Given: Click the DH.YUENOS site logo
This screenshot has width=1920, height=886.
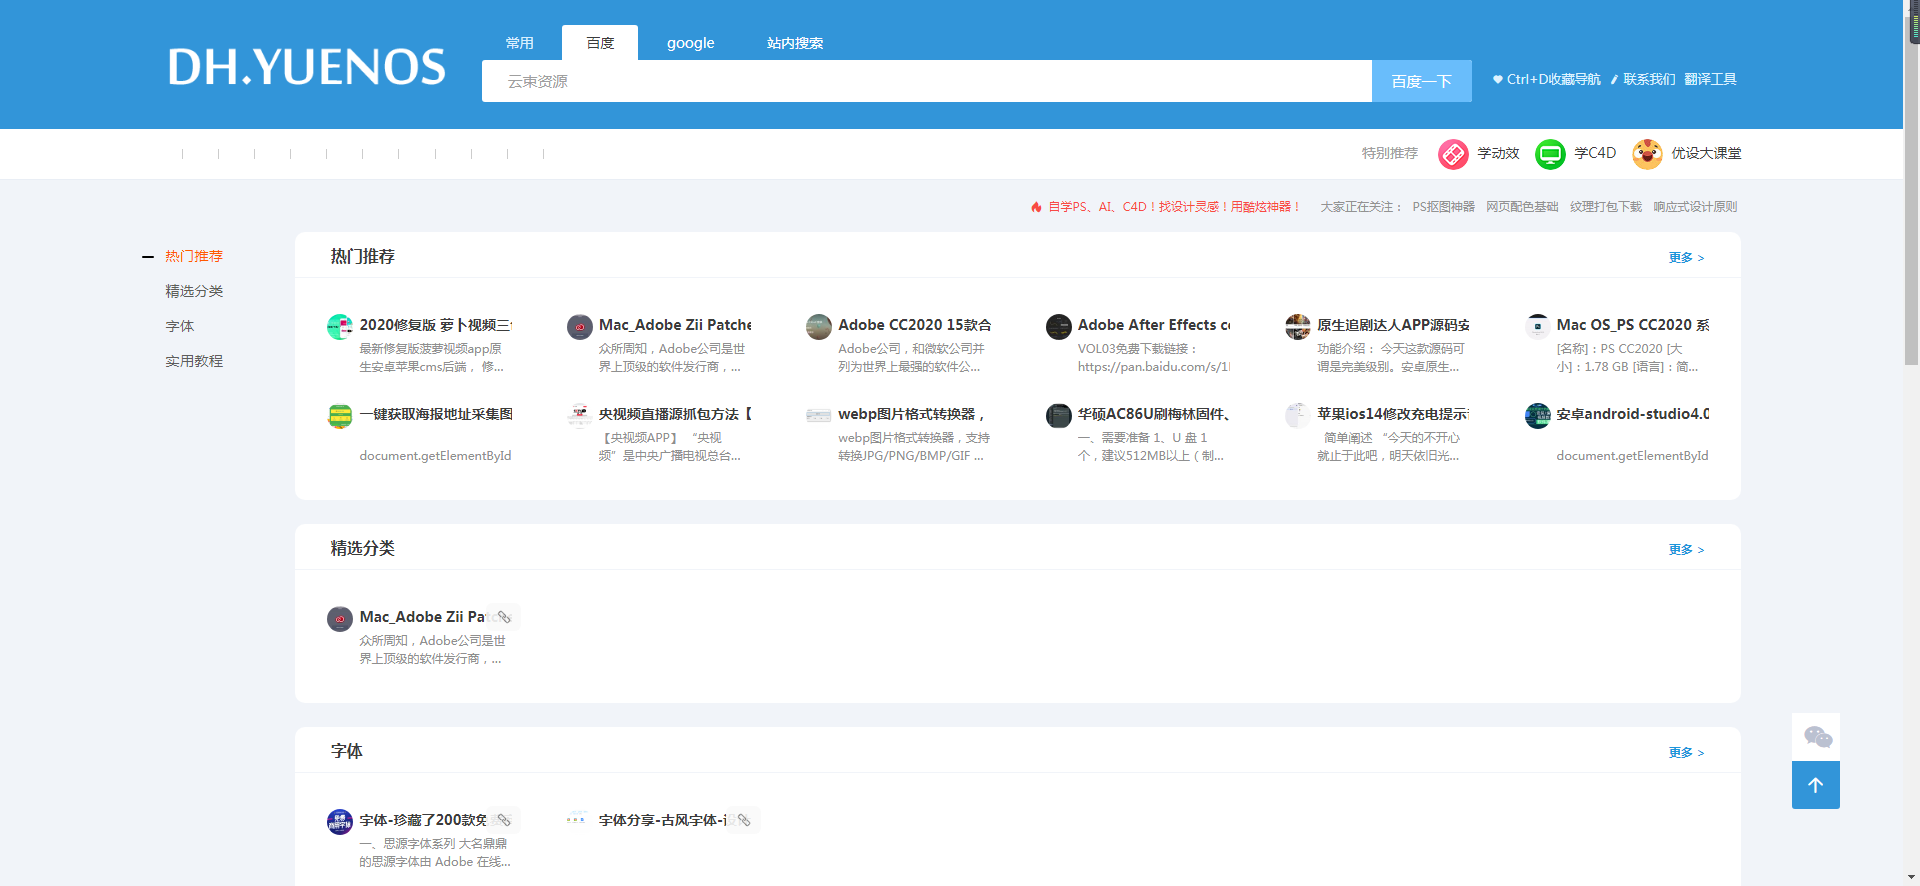Looking at the screenshot, I should point(307,67).
